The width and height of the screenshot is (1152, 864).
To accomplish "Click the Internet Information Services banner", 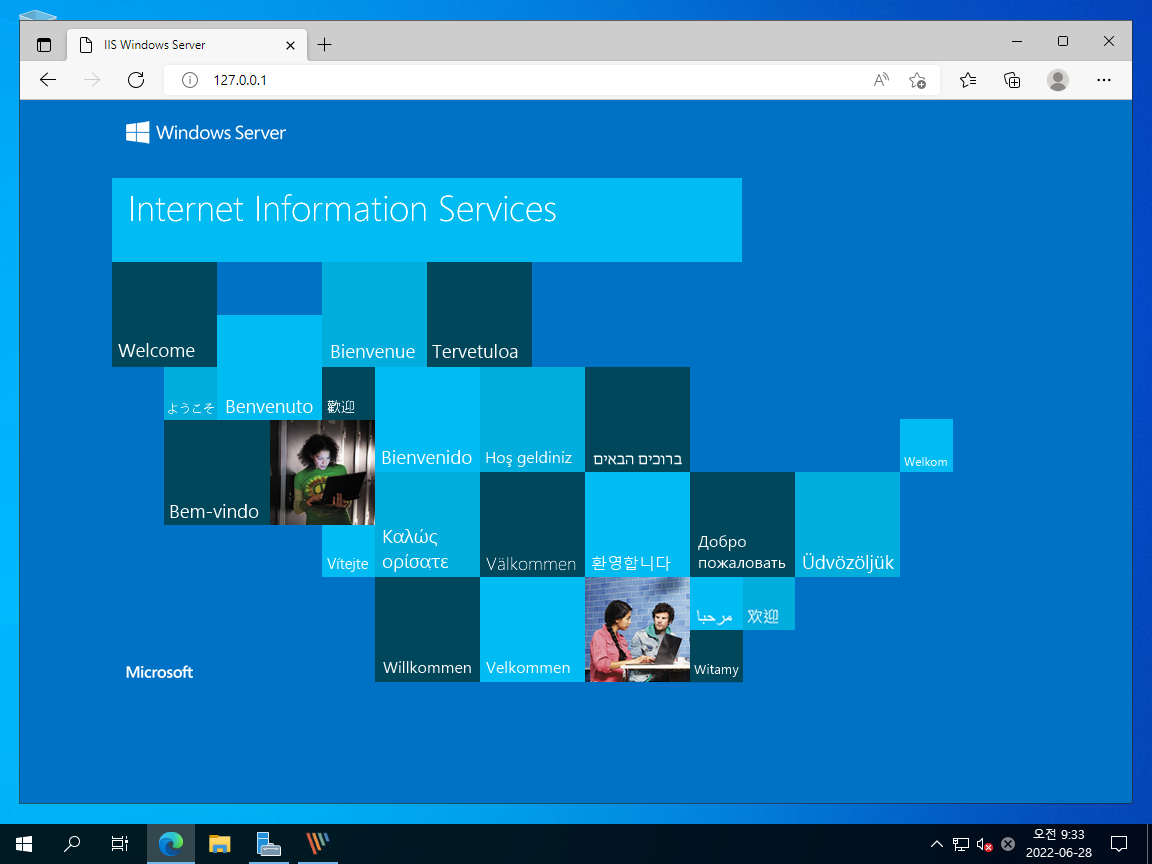I will tap(427, 220).
